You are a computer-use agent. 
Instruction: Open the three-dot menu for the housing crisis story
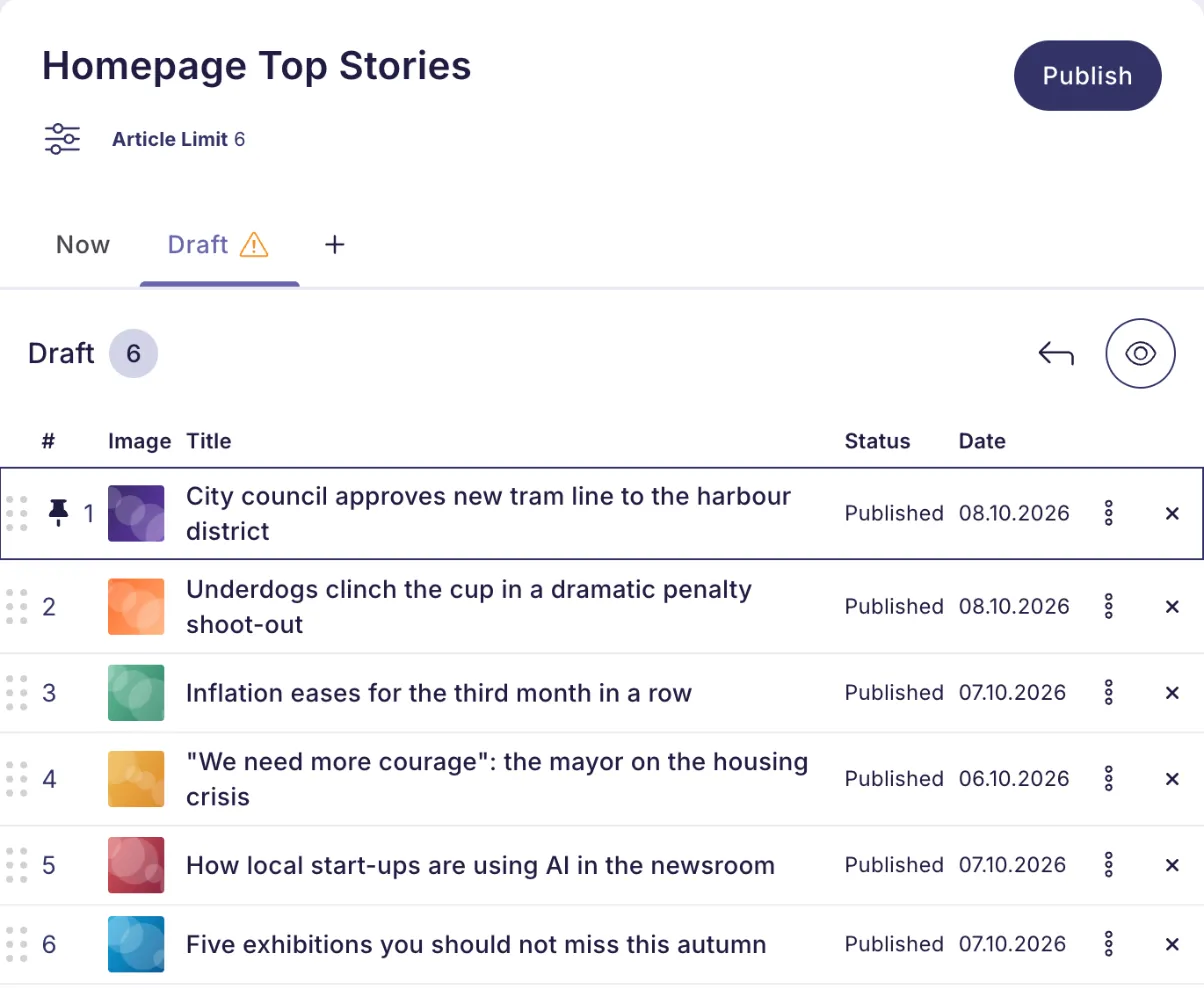pyautogui.click(x=1108, y=779)
